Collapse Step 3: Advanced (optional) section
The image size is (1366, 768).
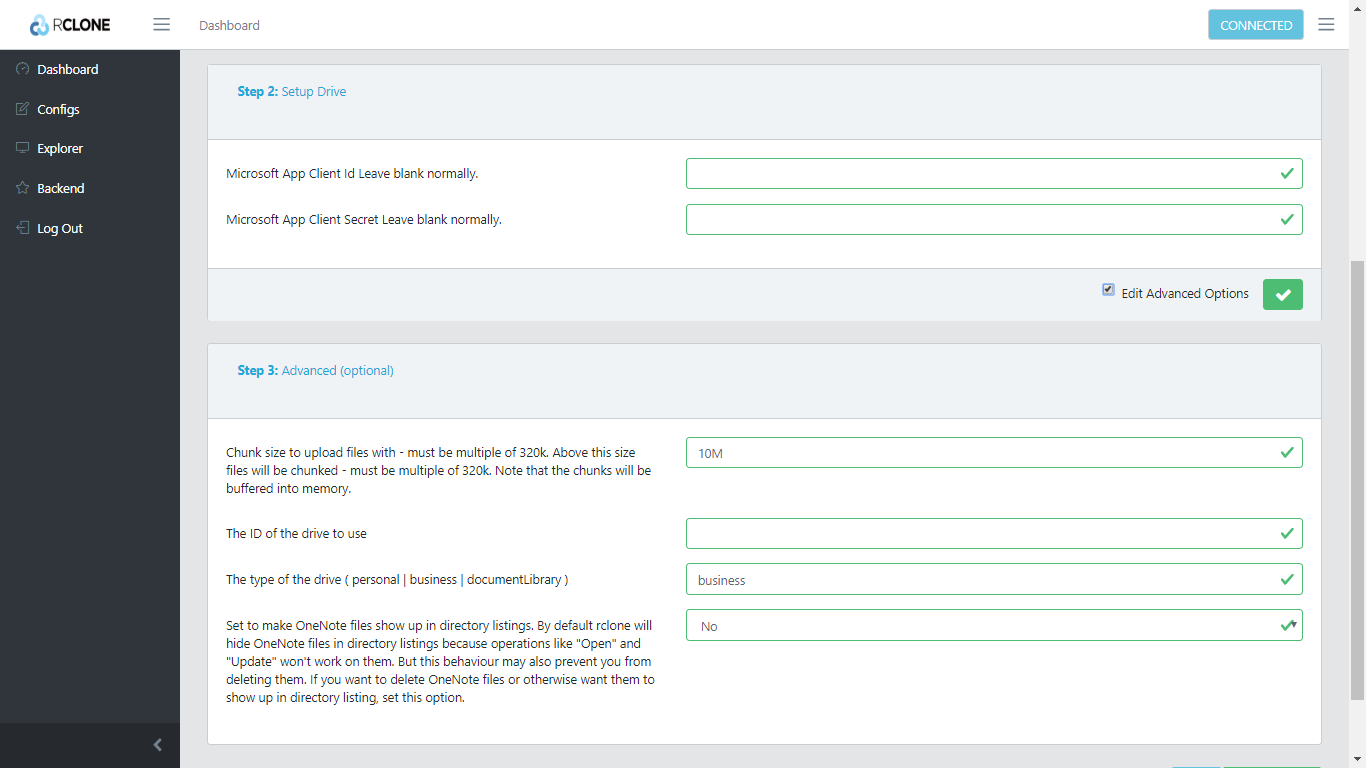315,371
